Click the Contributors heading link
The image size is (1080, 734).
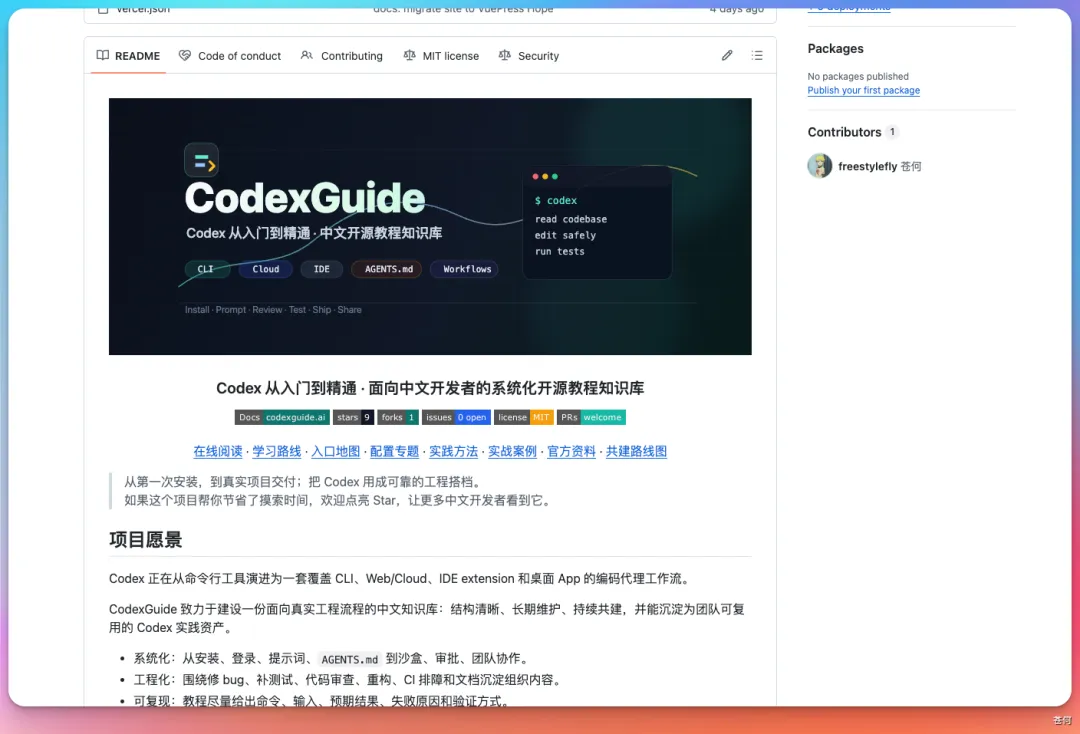[844, 132]
